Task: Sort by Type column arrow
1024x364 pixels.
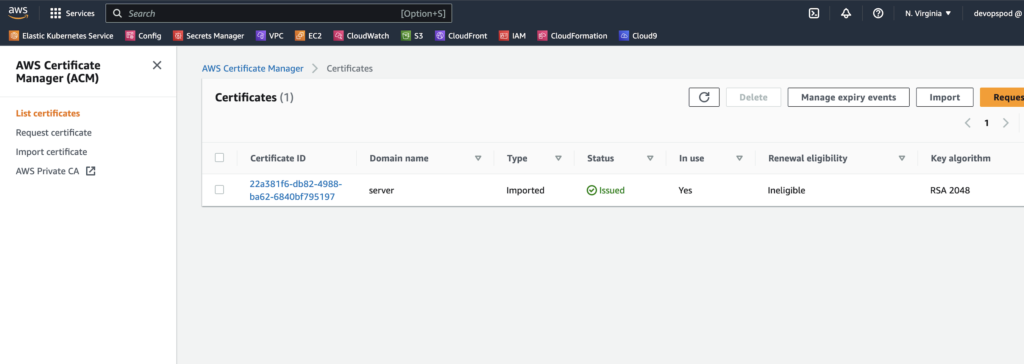Action: click(558, 158)
